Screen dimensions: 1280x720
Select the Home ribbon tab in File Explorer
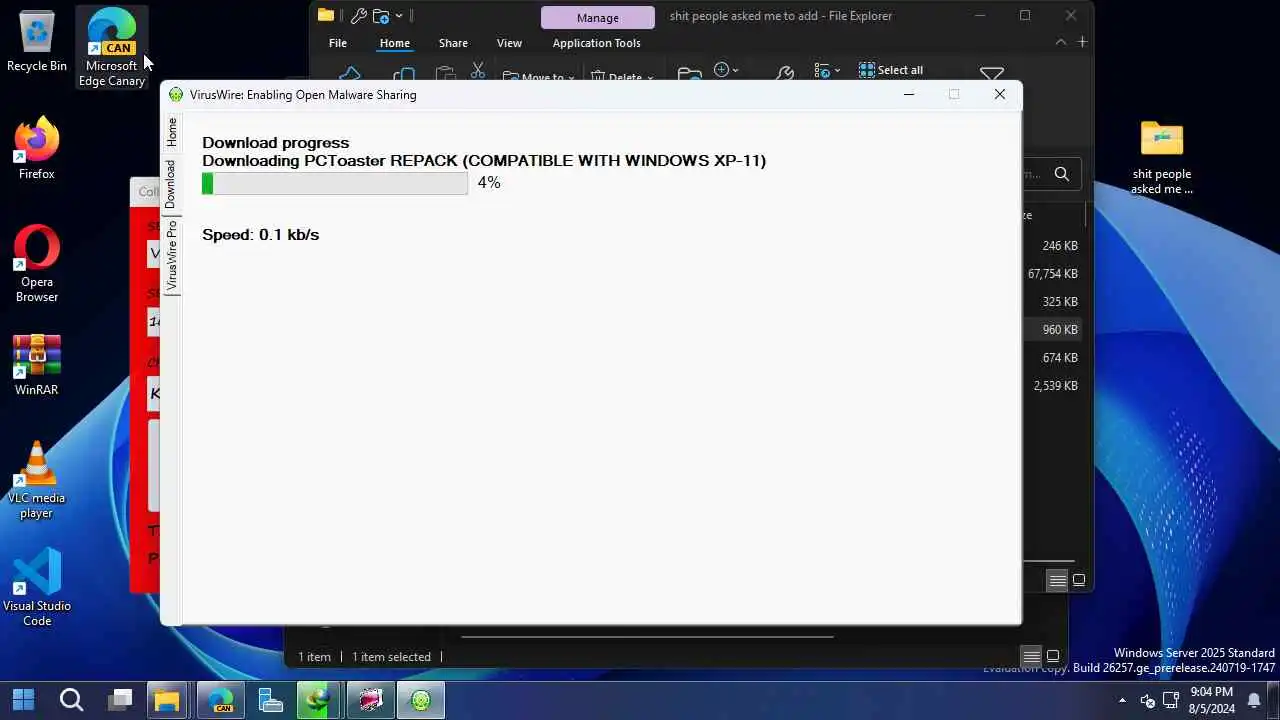[x=394, y=43]
